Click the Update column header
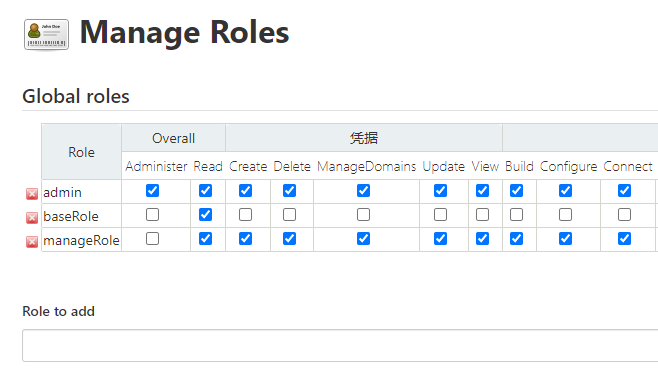The height and width of the screenshot is (392, 658). 444,166
